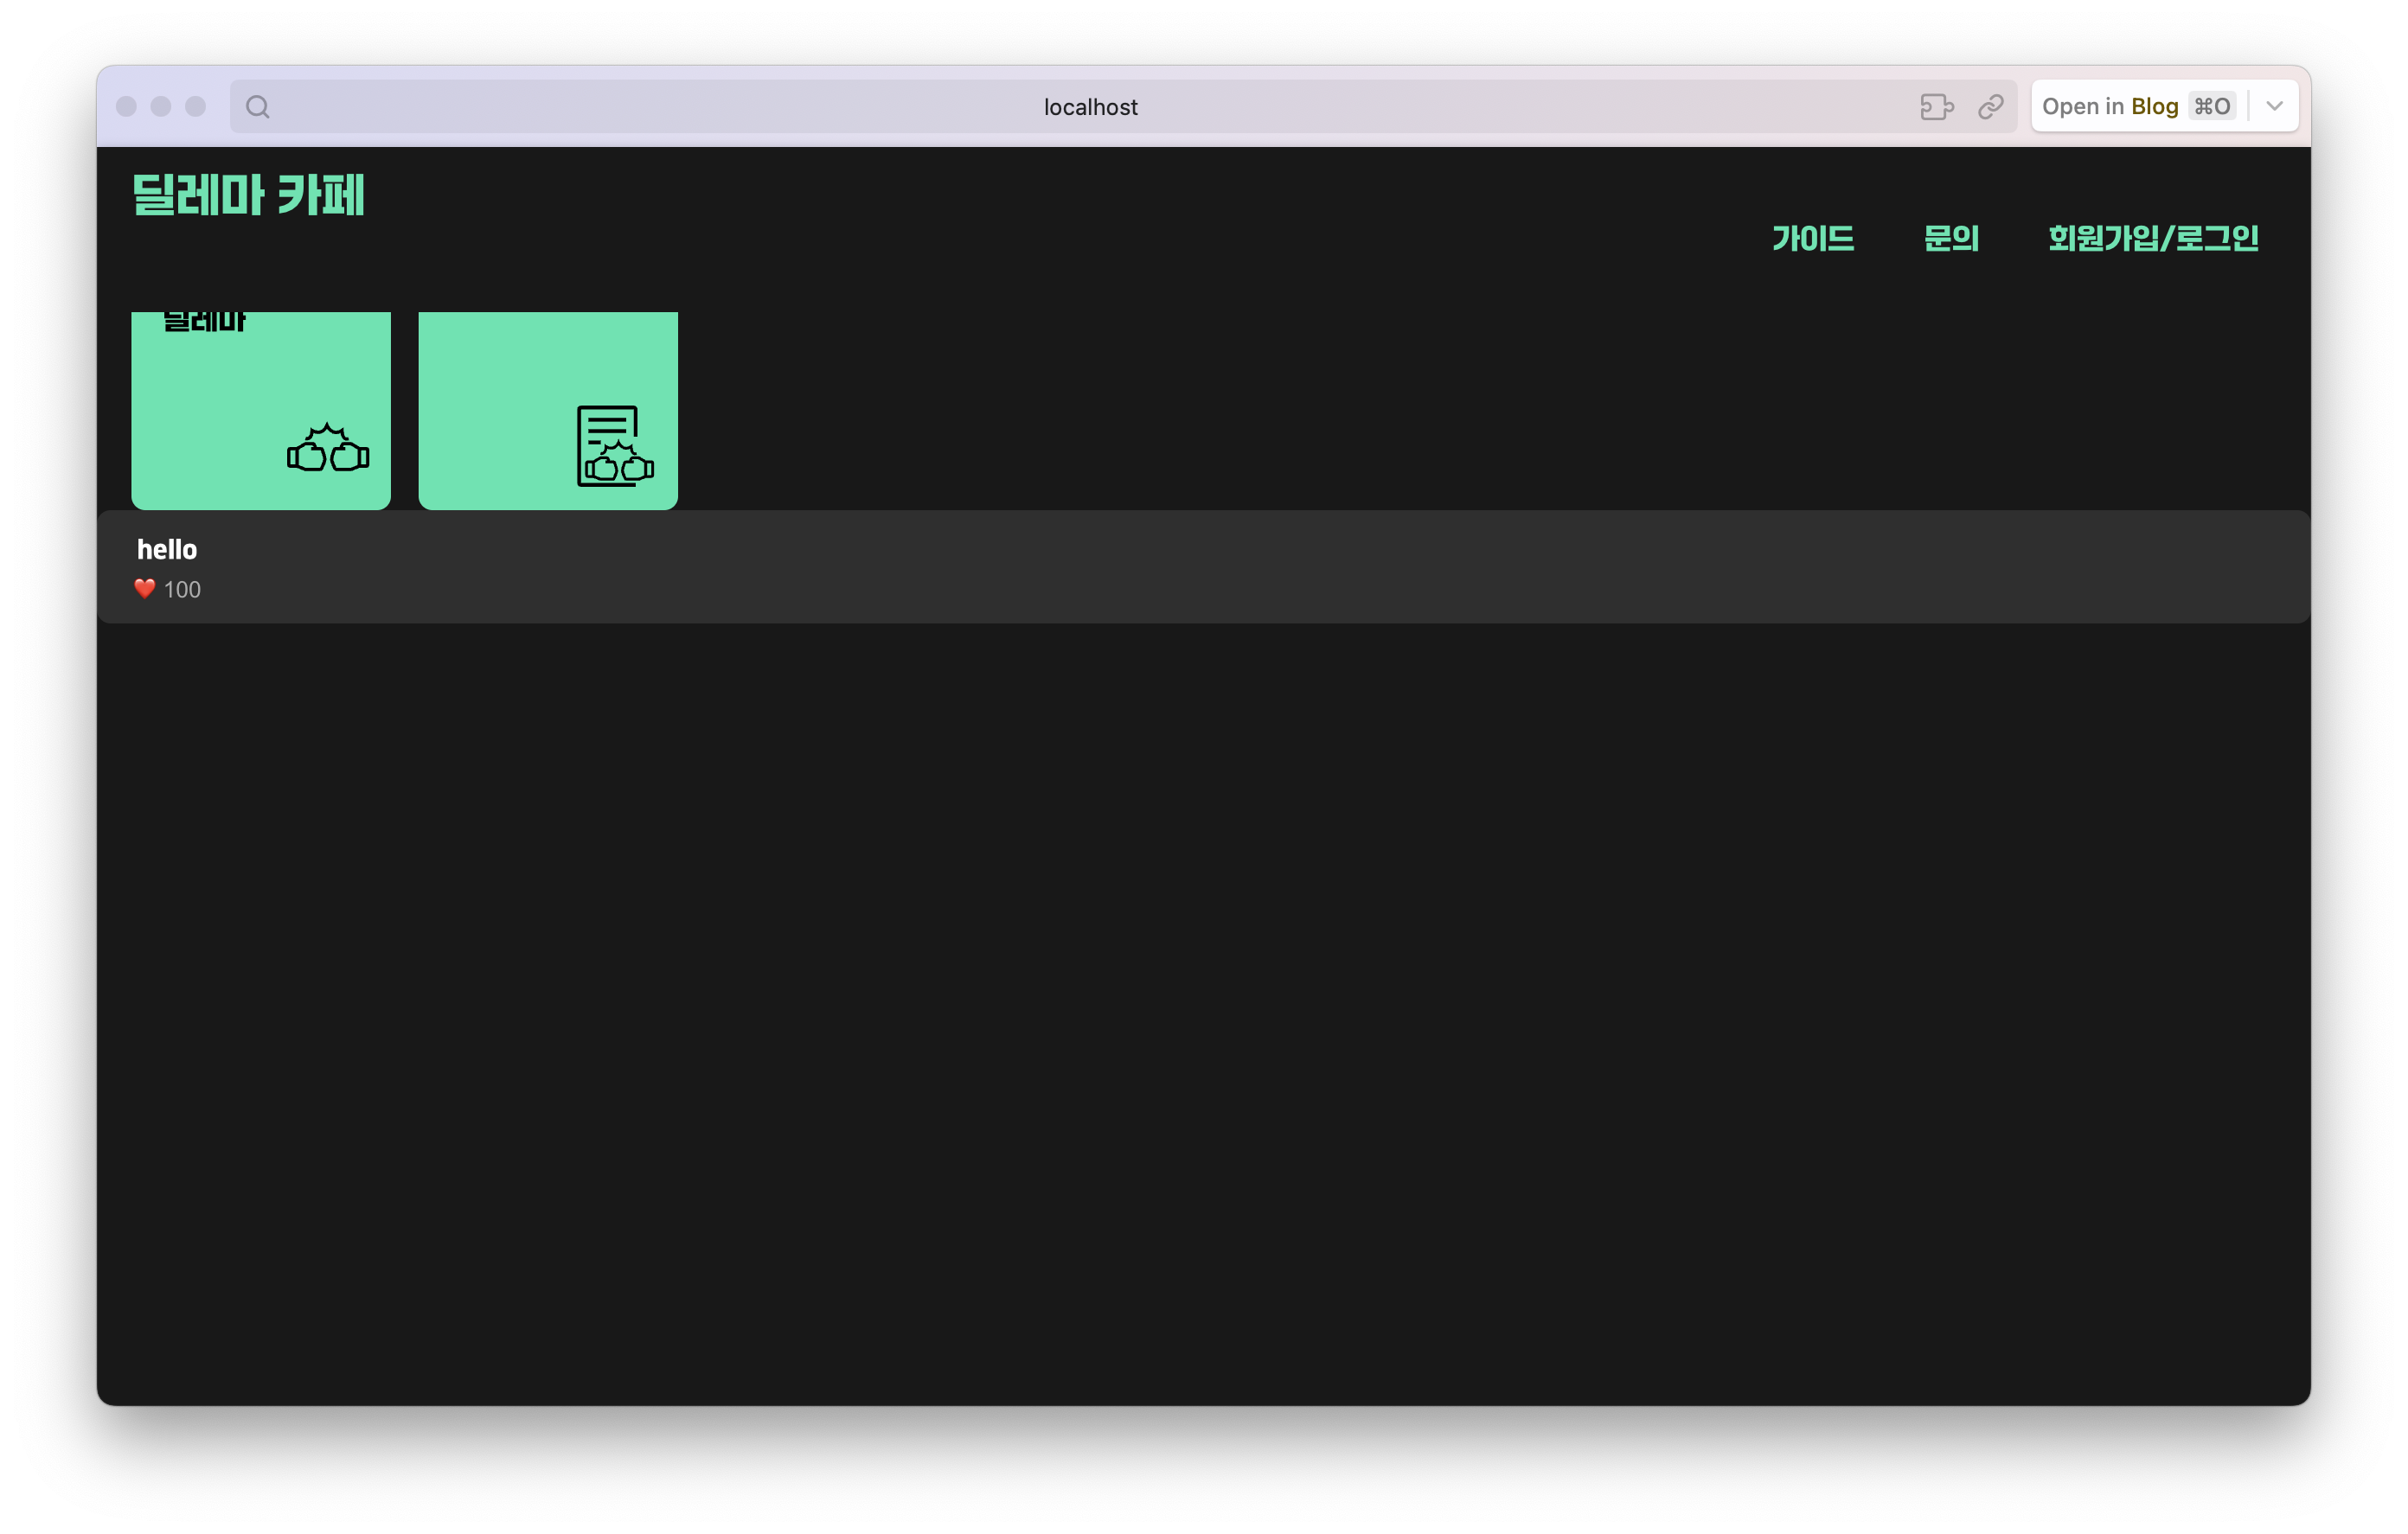Click the document with fists icon on second card

(x=614, y=446)
